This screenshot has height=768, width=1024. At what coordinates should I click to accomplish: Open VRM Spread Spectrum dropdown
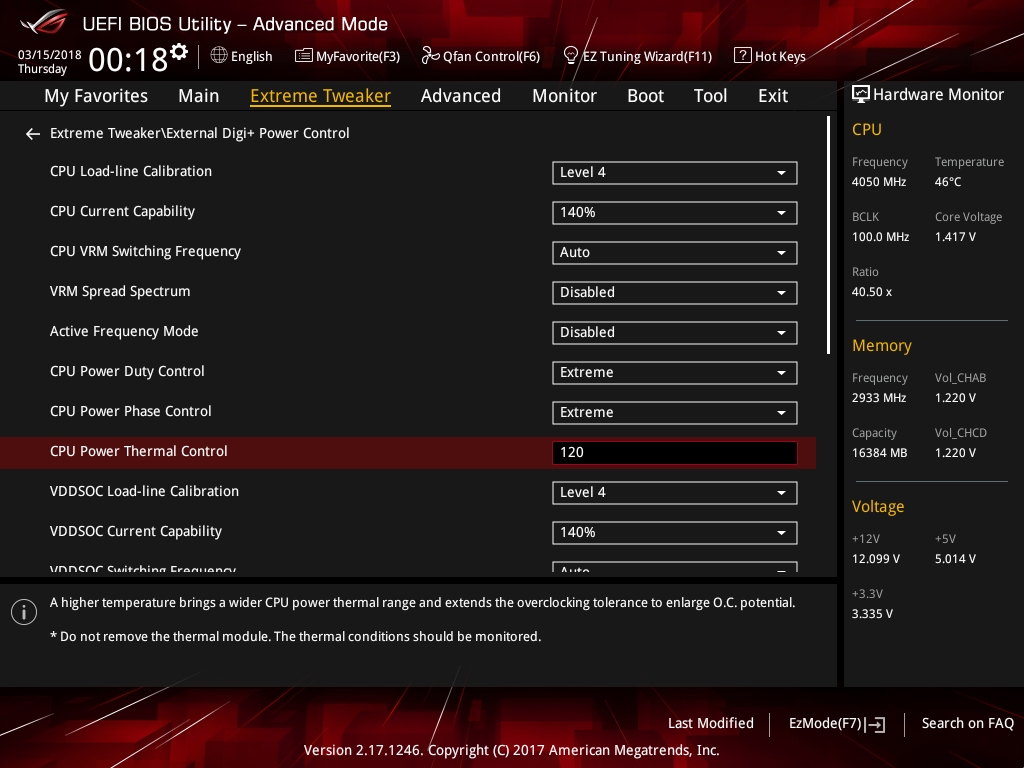coord(675,293)
